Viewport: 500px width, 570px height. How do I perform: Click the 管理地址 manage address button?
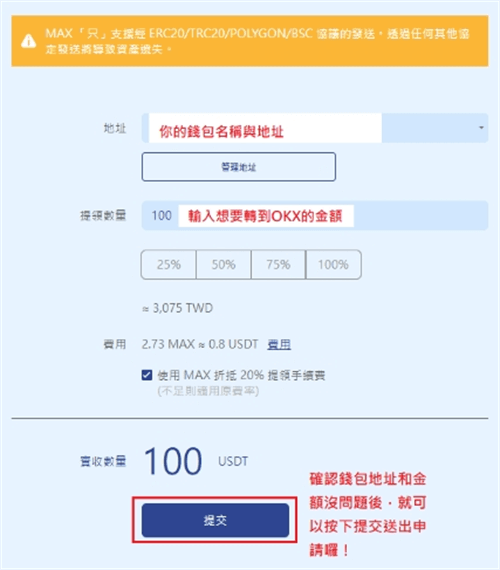click(239, 167)
